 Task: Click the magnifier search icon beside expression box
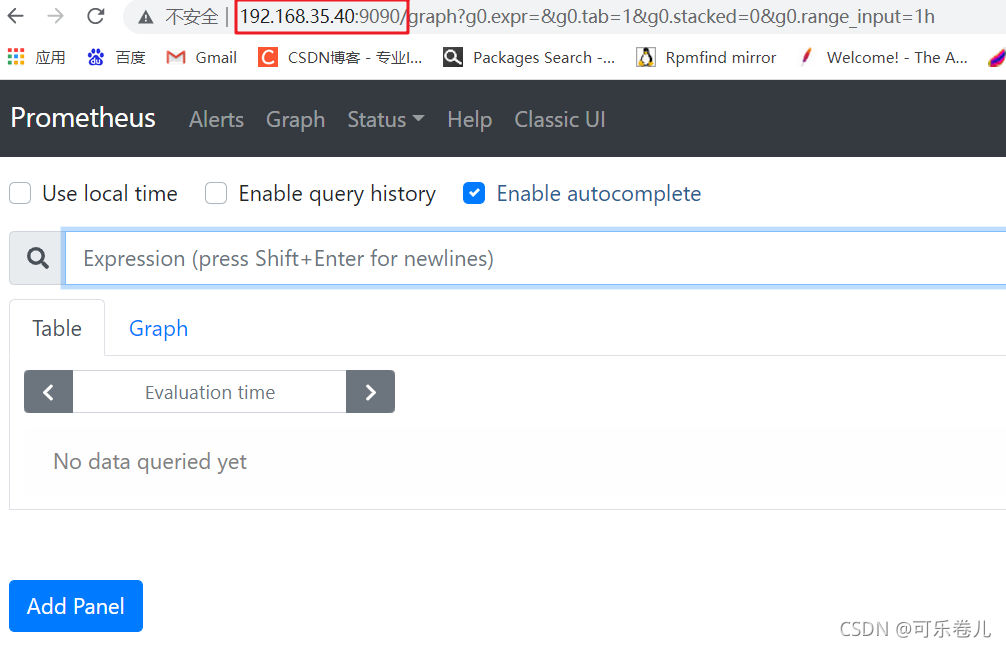pos(37,258)
